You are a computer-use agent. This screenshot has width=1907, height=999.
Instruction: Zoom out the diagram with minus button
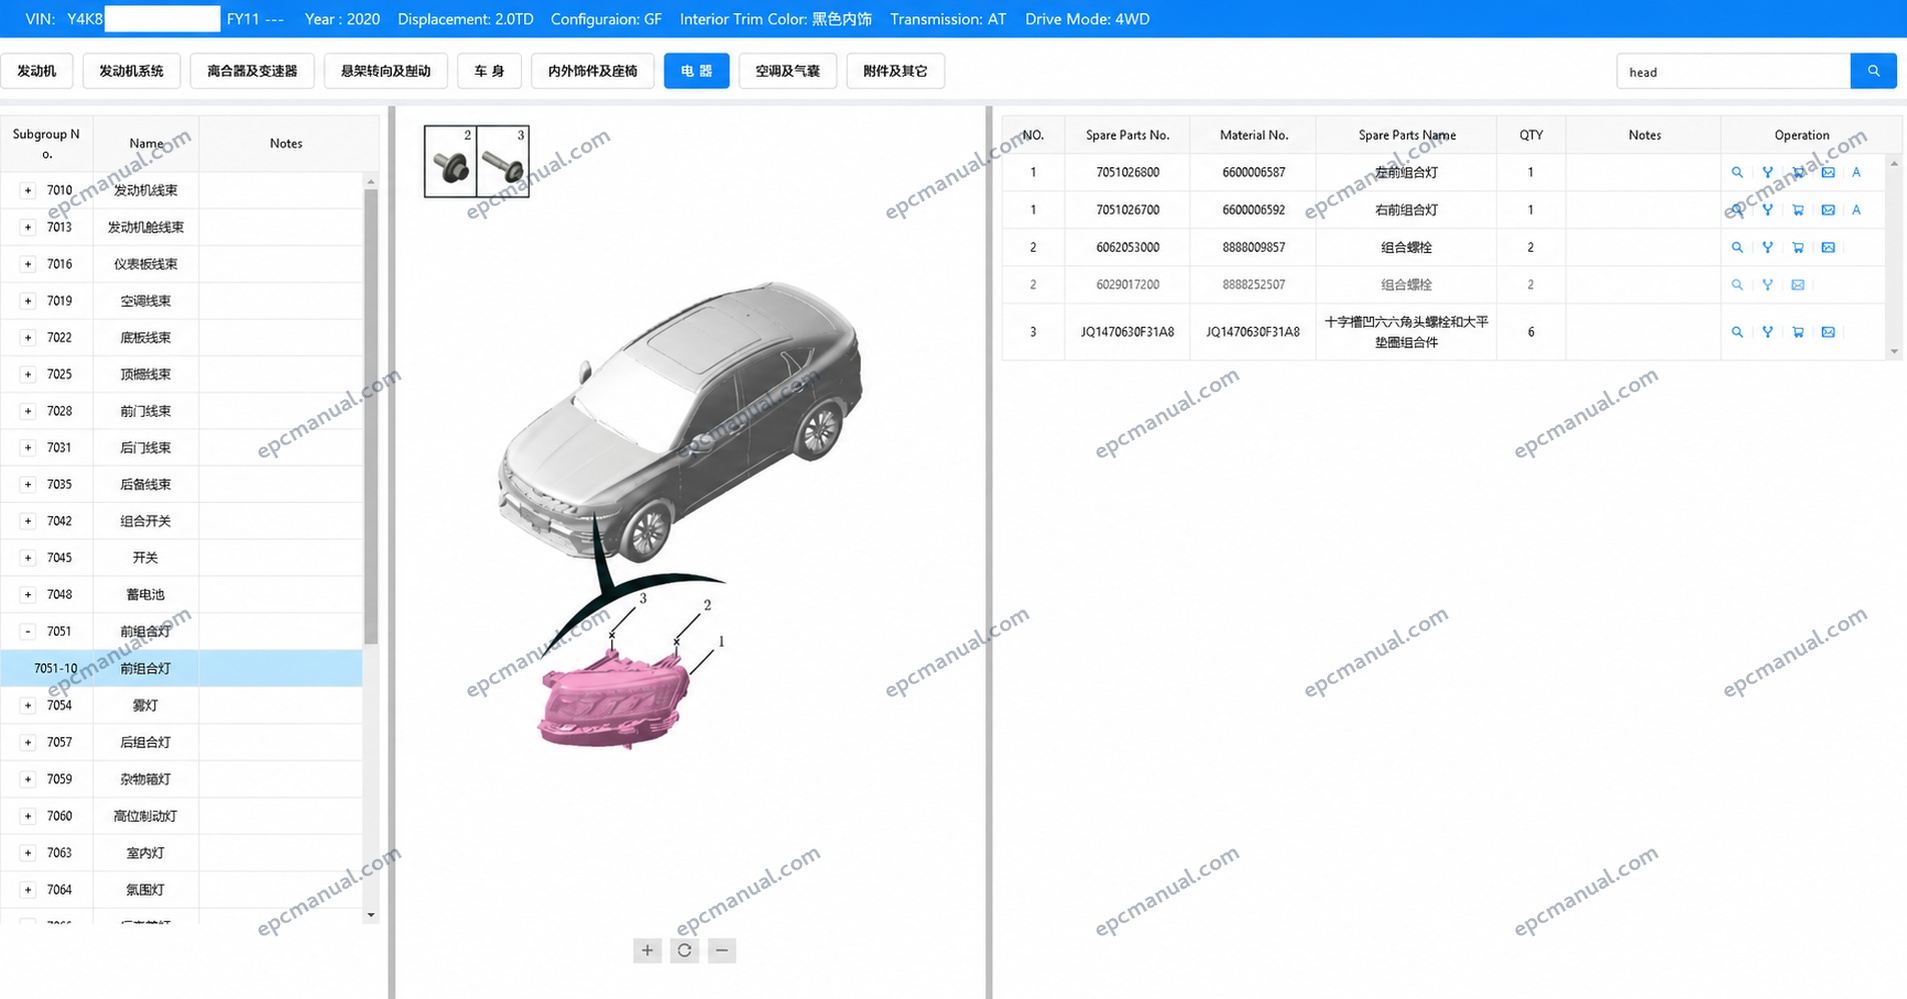[721, 950]
